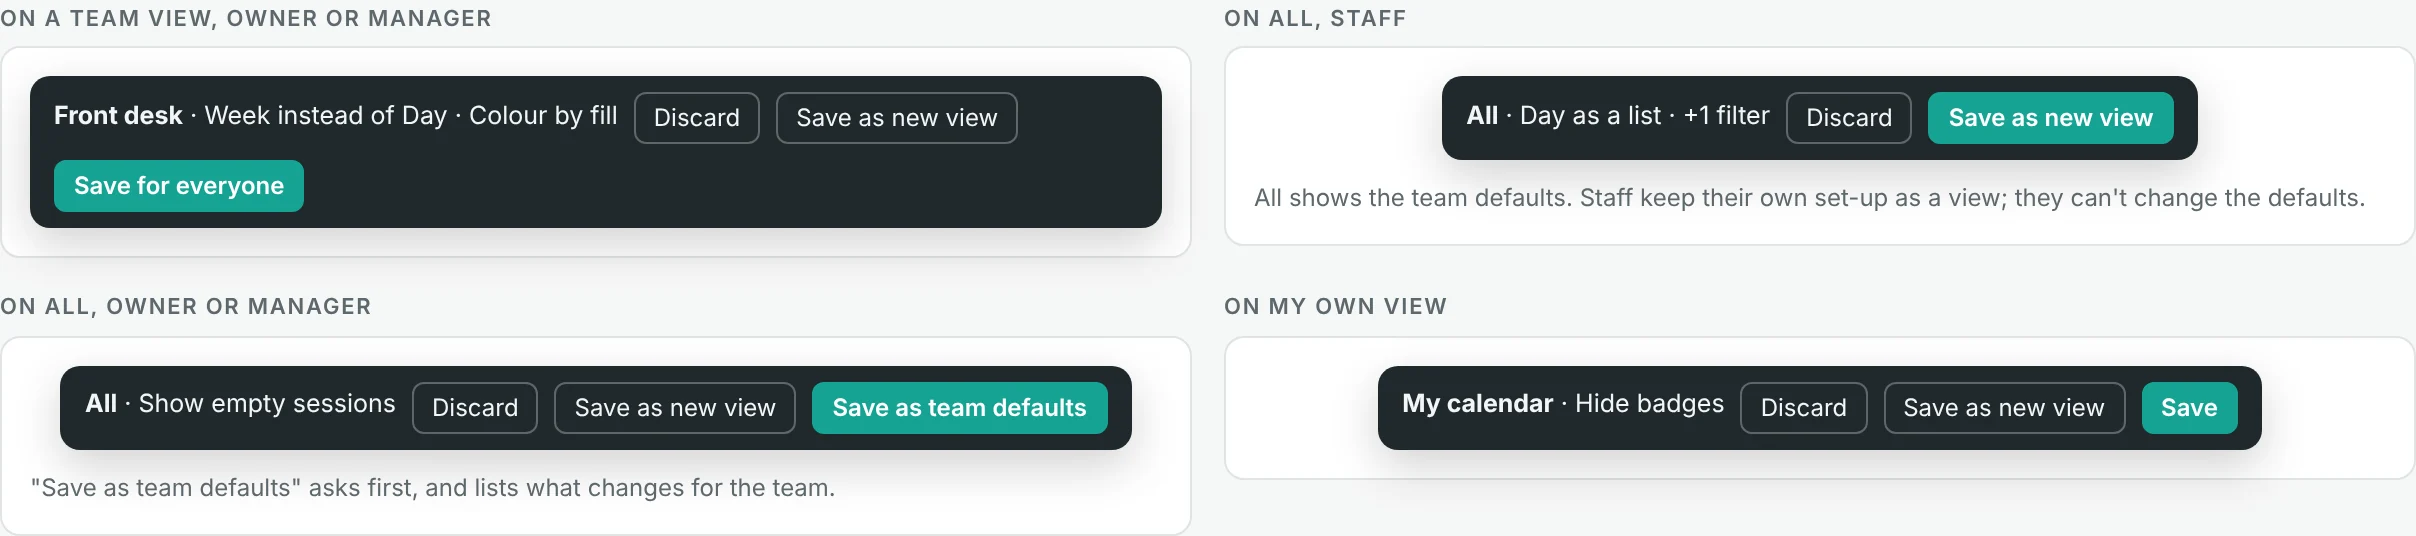Click the 'My calendar' view name

[x=1478, y=404]
